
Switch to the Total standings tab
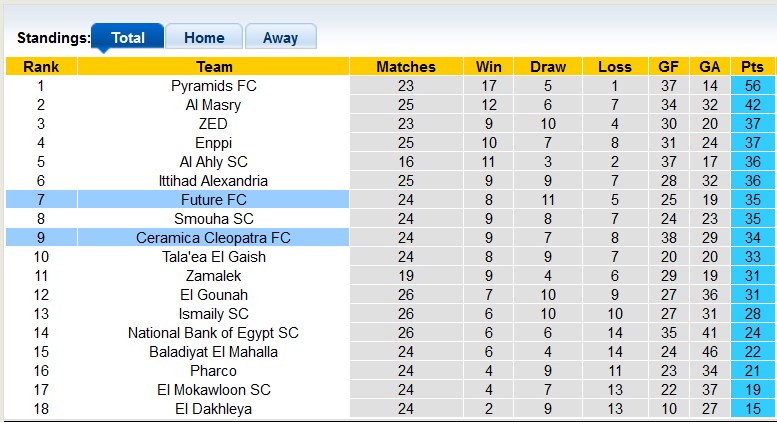click(127, 38)
